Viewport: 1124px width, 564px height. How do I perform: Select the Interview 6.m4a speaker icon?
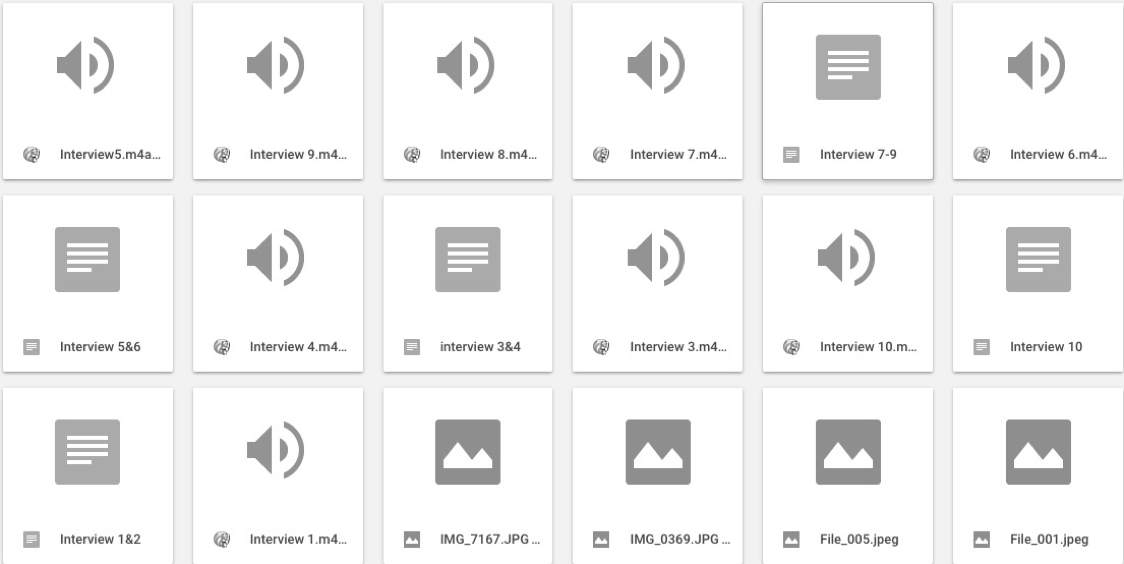pos(1037,67)
